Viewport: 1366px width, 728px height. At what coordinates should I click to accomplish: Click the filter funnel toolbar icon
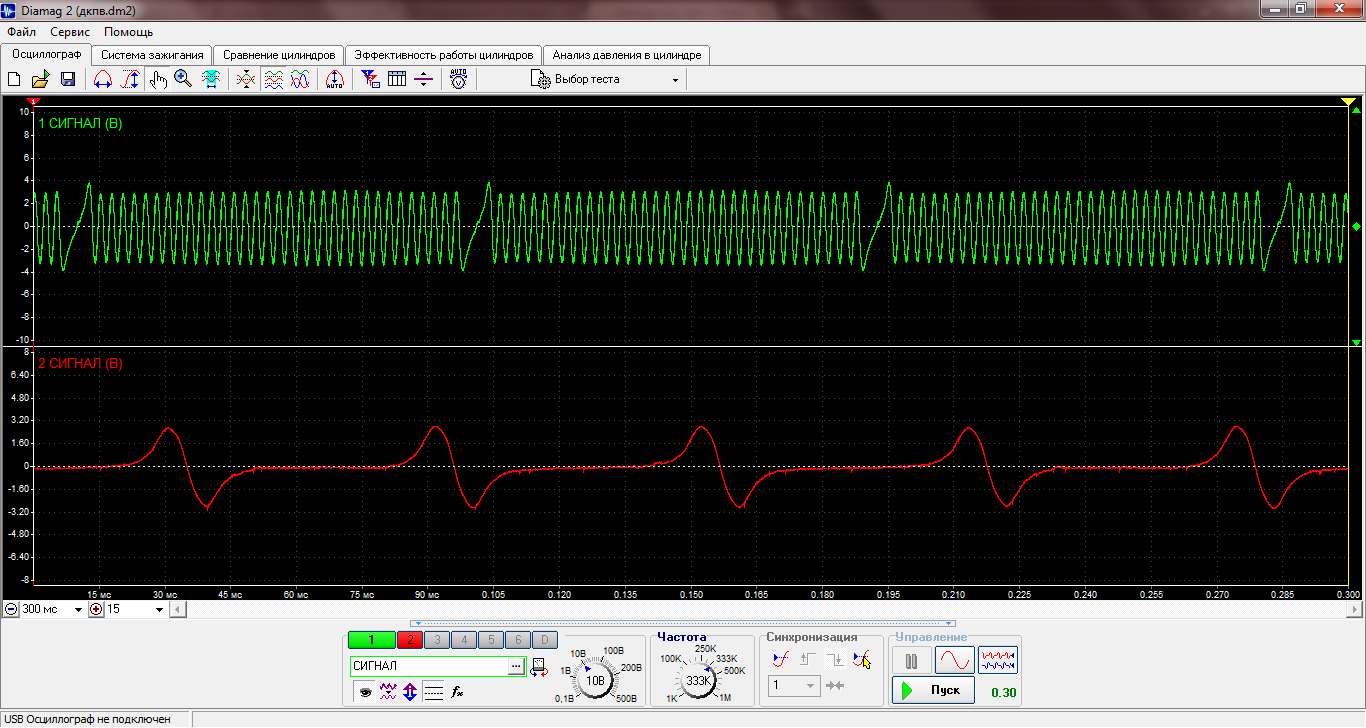(x=370, y=80)
